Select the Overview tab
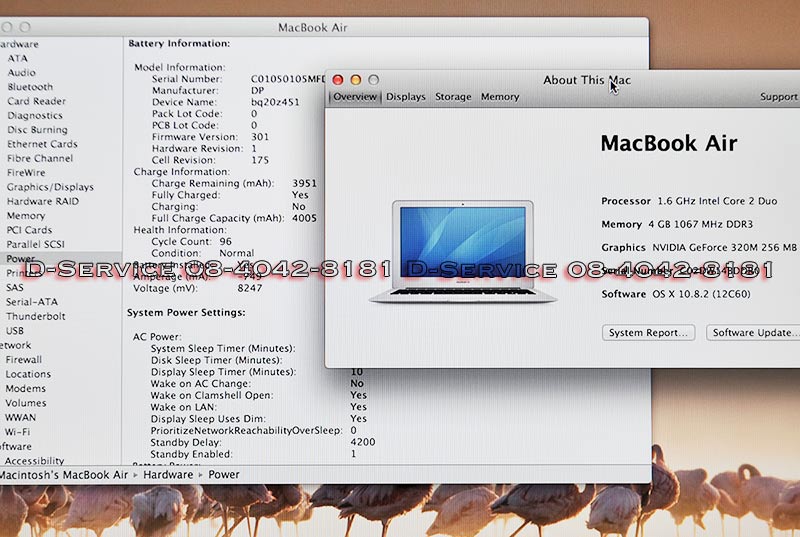This screenshot has height=537, width=800. (x=355, y=97)
